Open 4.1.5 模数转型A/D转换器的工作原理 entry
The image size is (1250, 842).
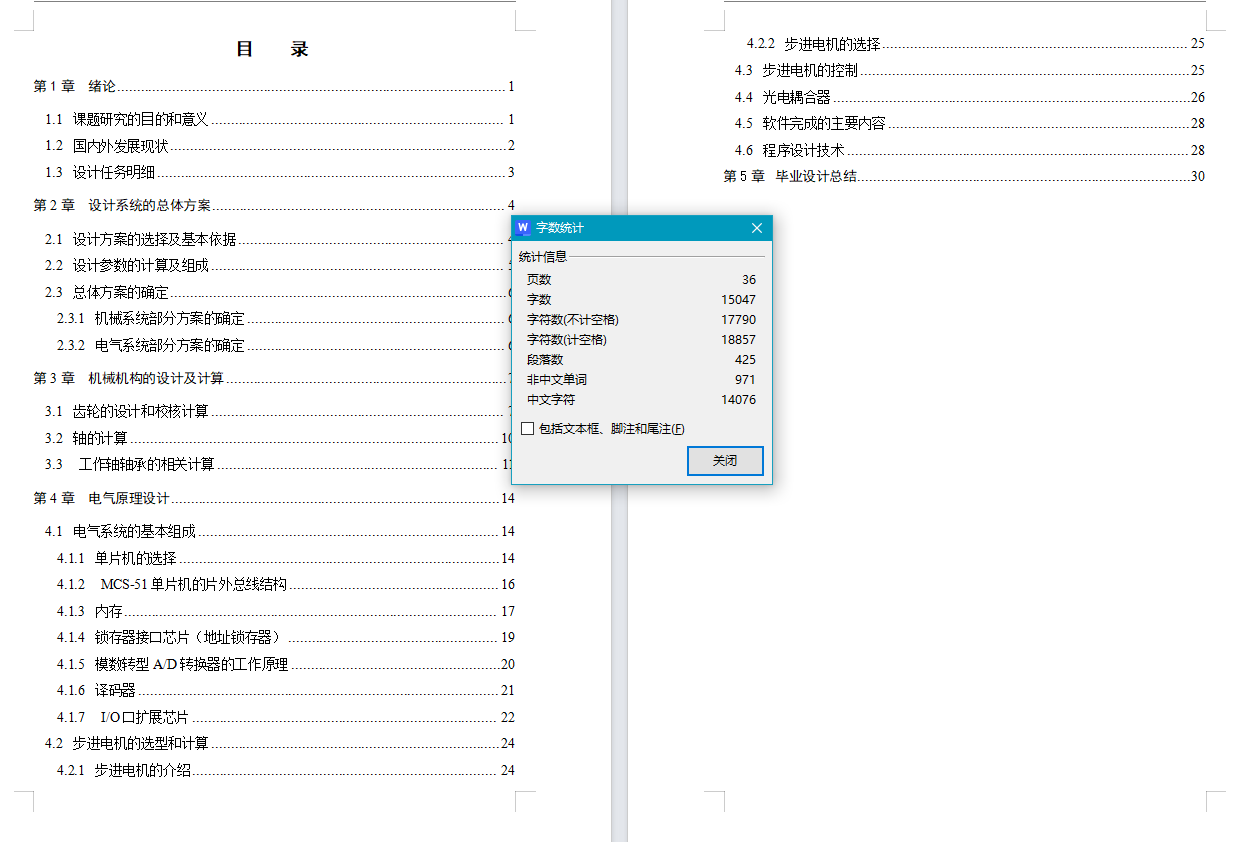(x=285, y=664)
